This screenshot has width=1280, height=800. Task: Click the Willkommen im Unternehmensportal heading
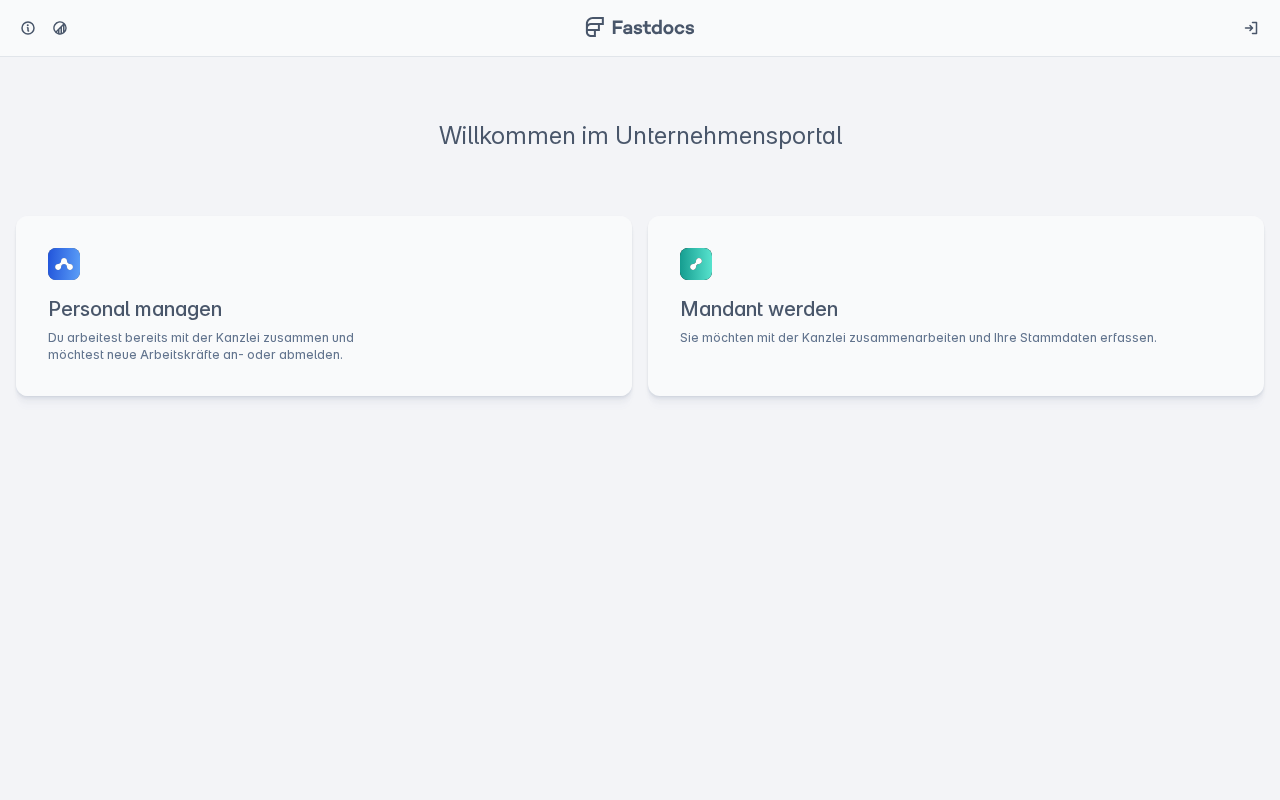click(640, 135)
